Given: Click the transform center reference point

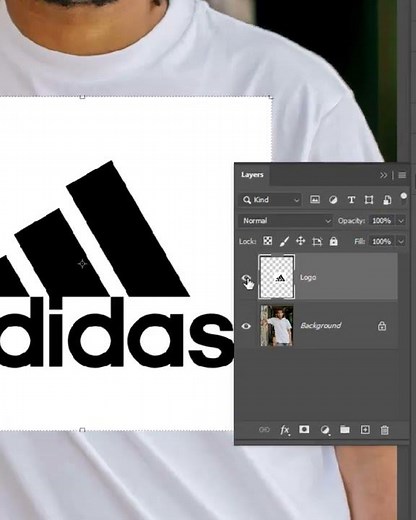Looking at the screenshot, I should (82, 264).
